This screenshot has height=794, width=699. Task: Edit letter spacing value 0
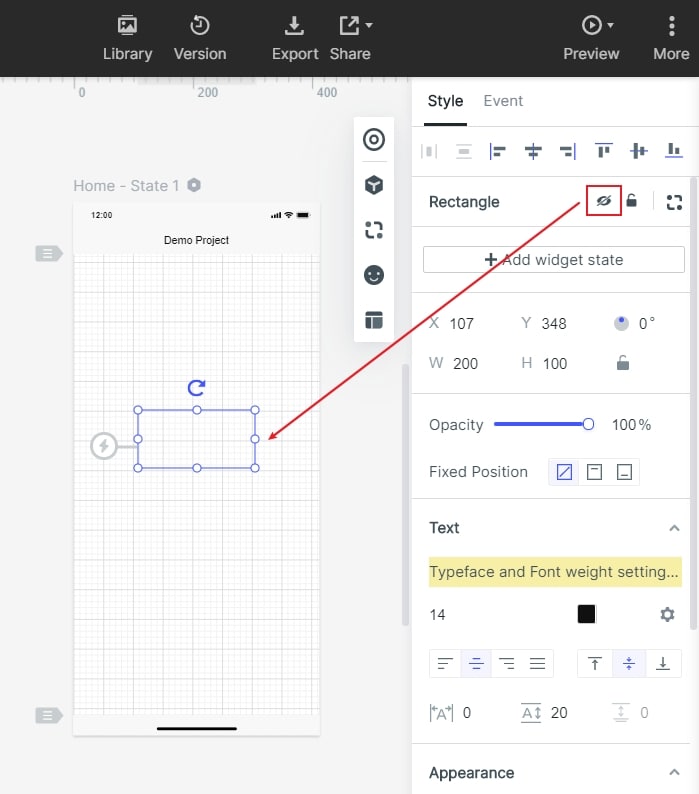coord(467,713)
